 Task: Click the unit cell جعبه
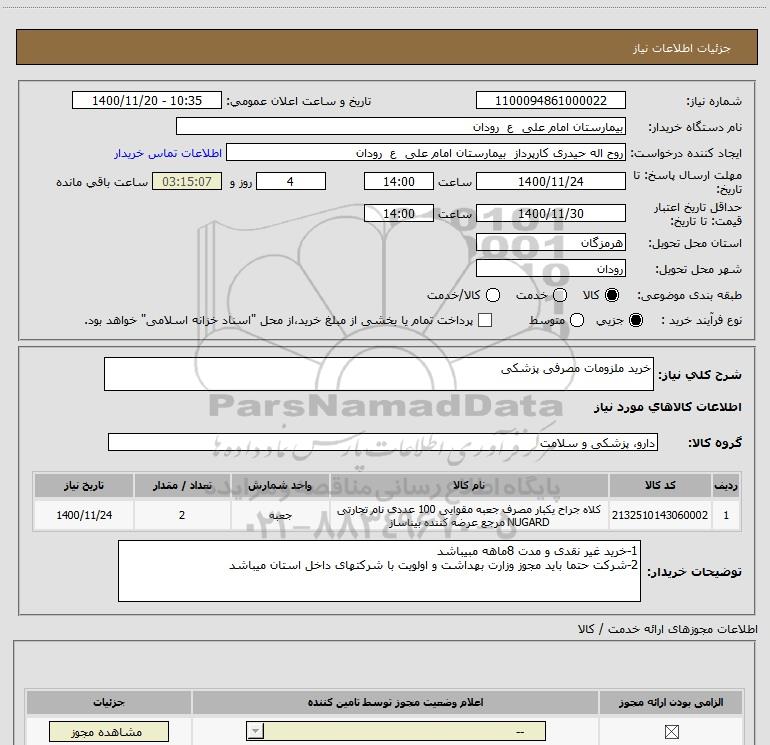point(280,515)
